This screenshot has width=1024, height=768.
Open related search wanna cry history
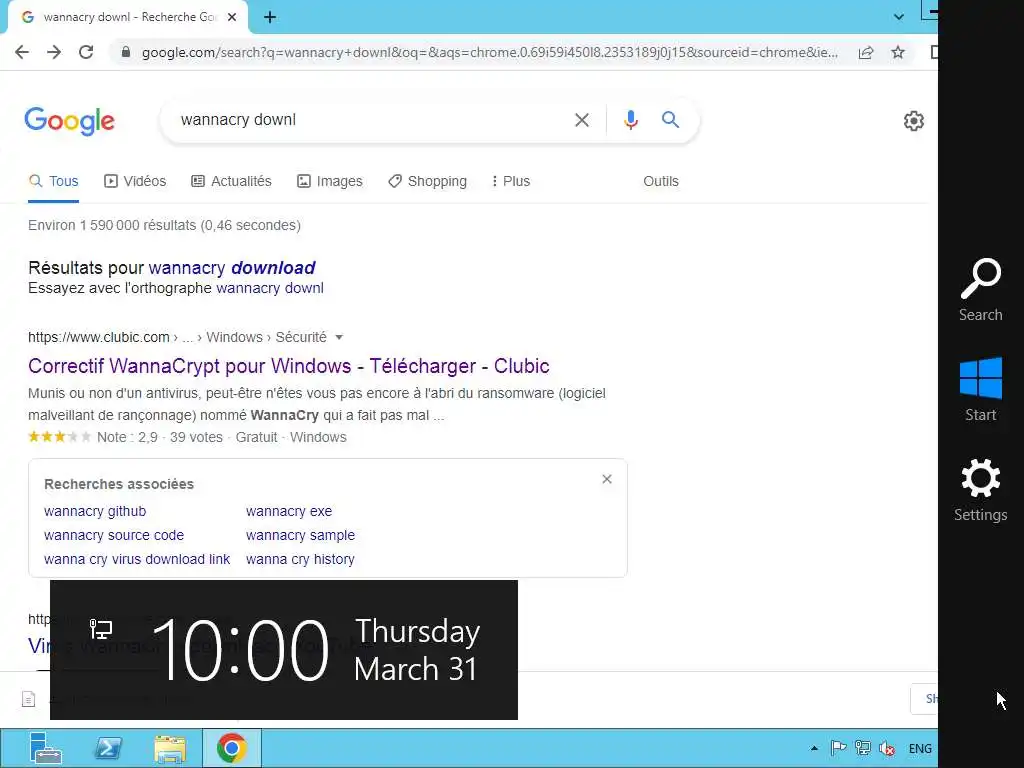(x=300, y=560)
